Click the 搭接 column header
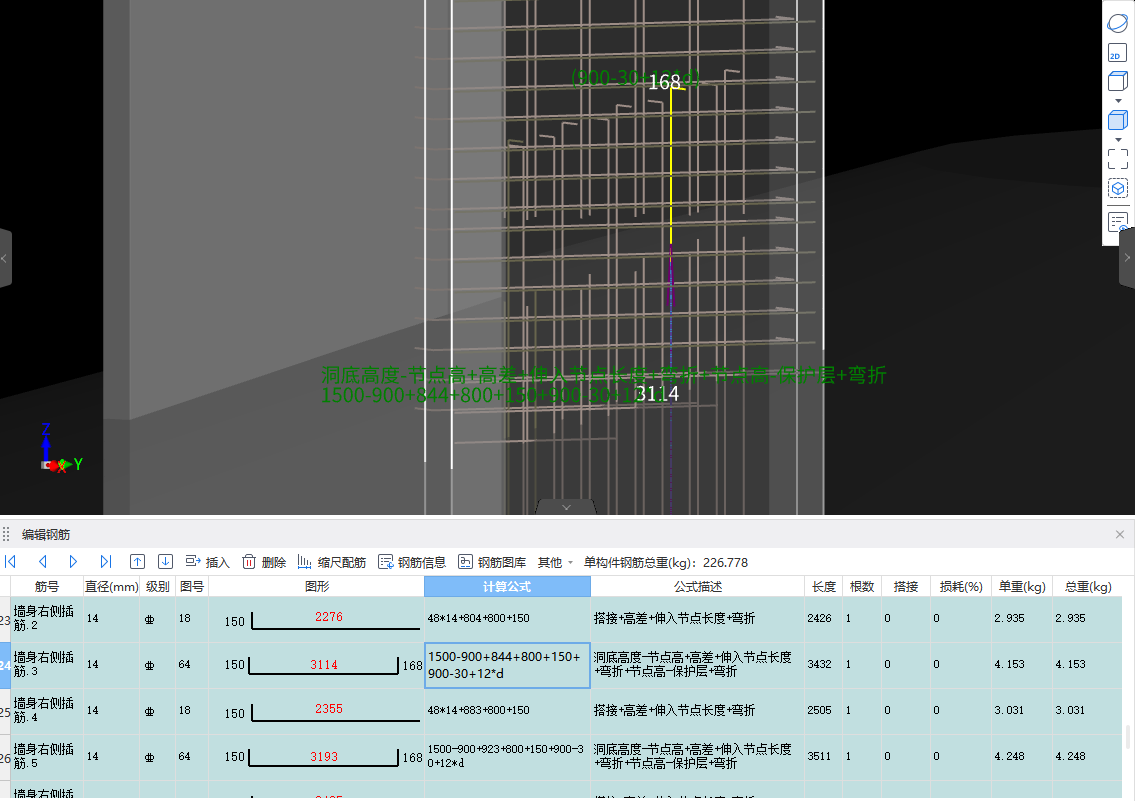The width and height of the screenshot is (1136, 801). 906,587
